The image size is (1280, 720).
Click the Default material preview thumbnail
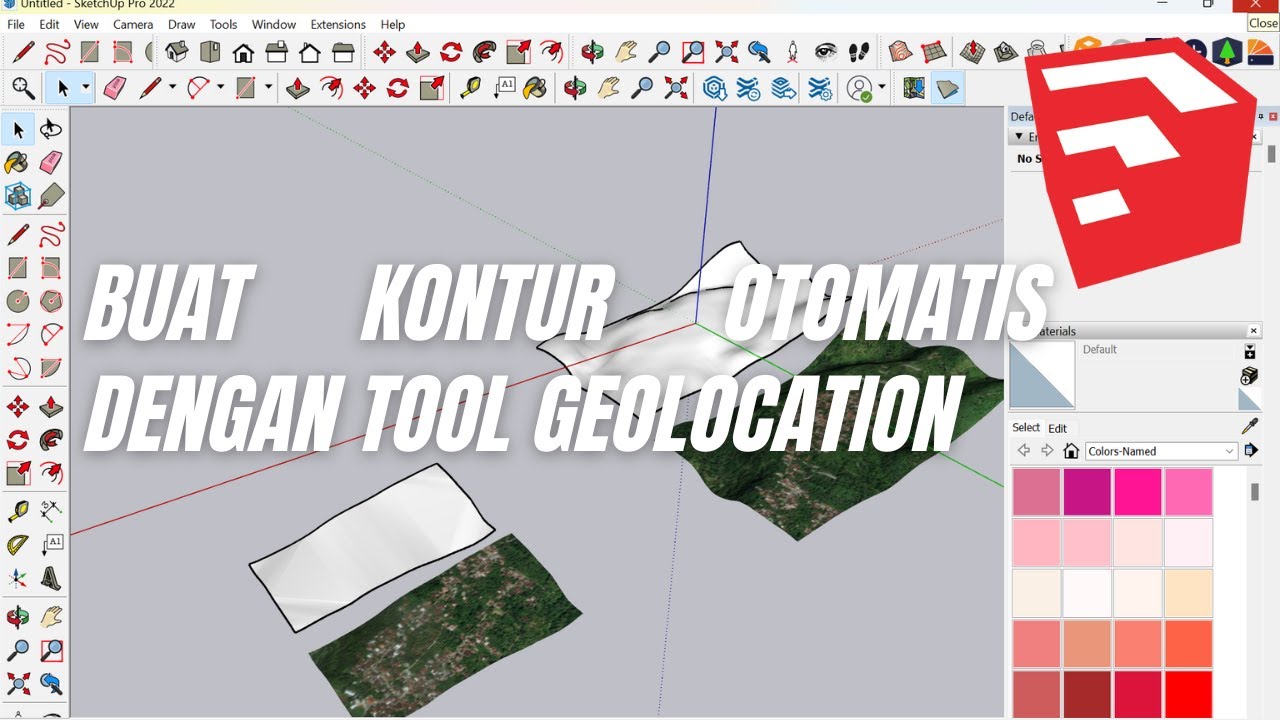[1042, 376]
